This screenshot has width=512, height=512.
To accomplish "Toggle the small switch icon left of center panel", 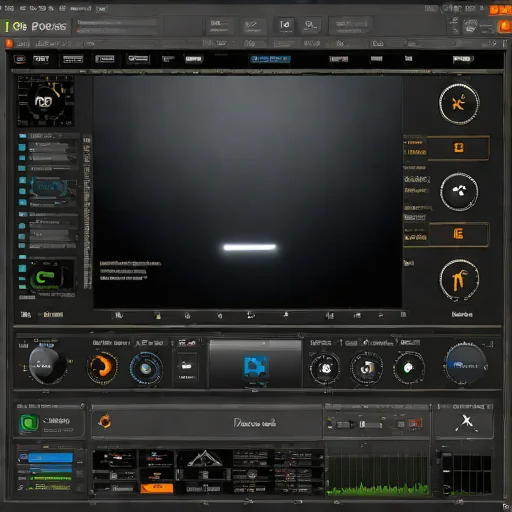I will point(186,366).
